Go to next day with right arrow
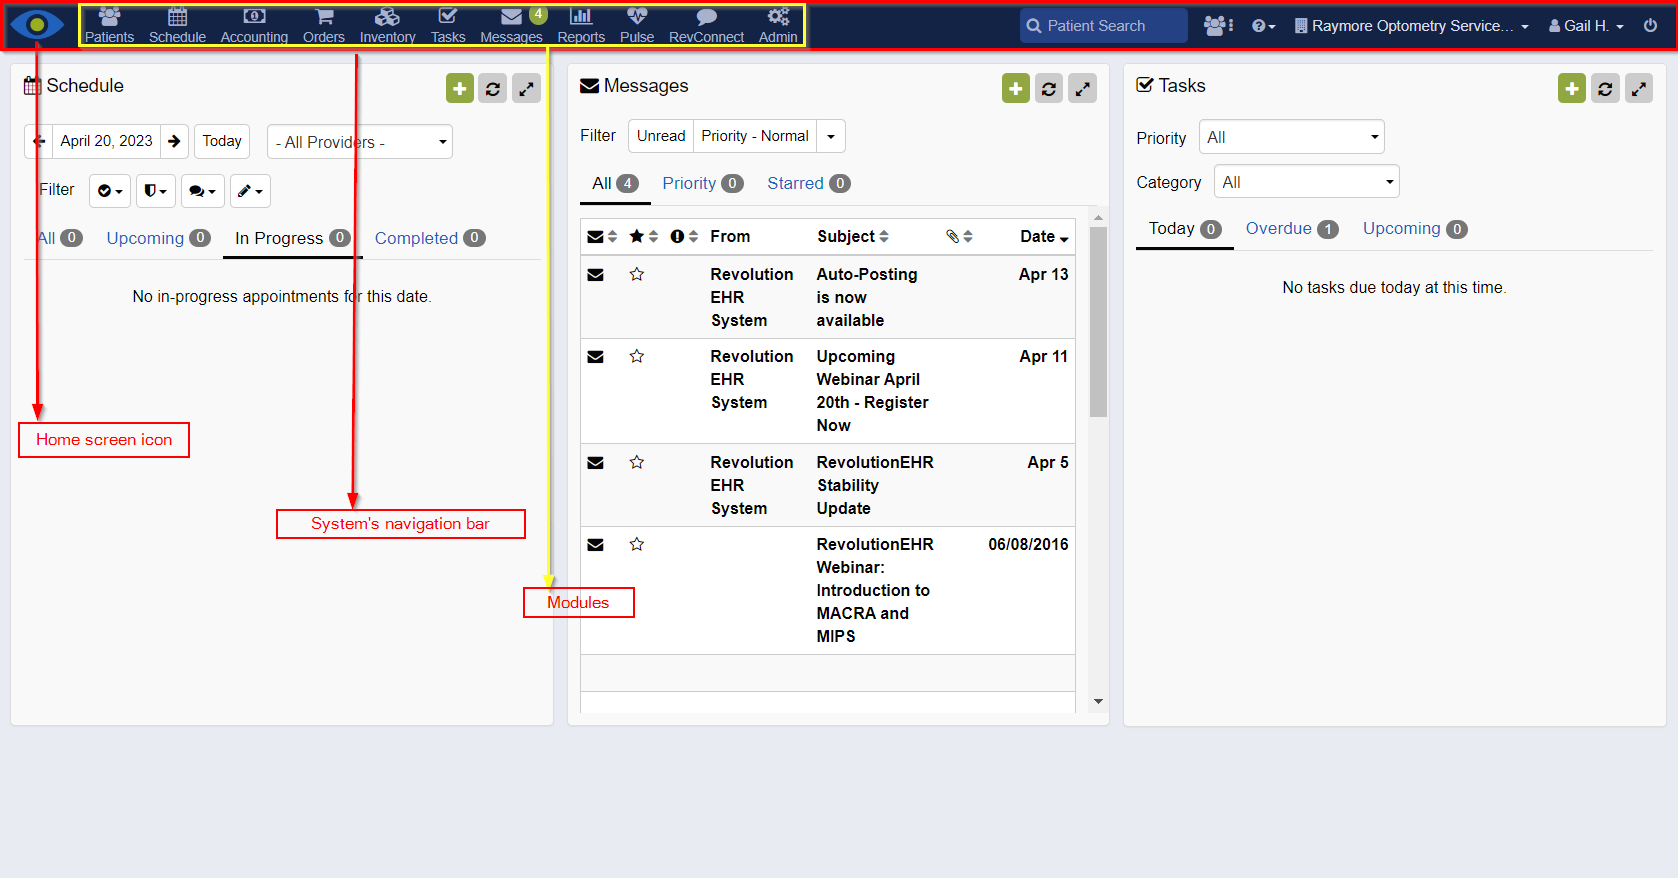This screenshot has height=878, width=1678. point(174,141)
